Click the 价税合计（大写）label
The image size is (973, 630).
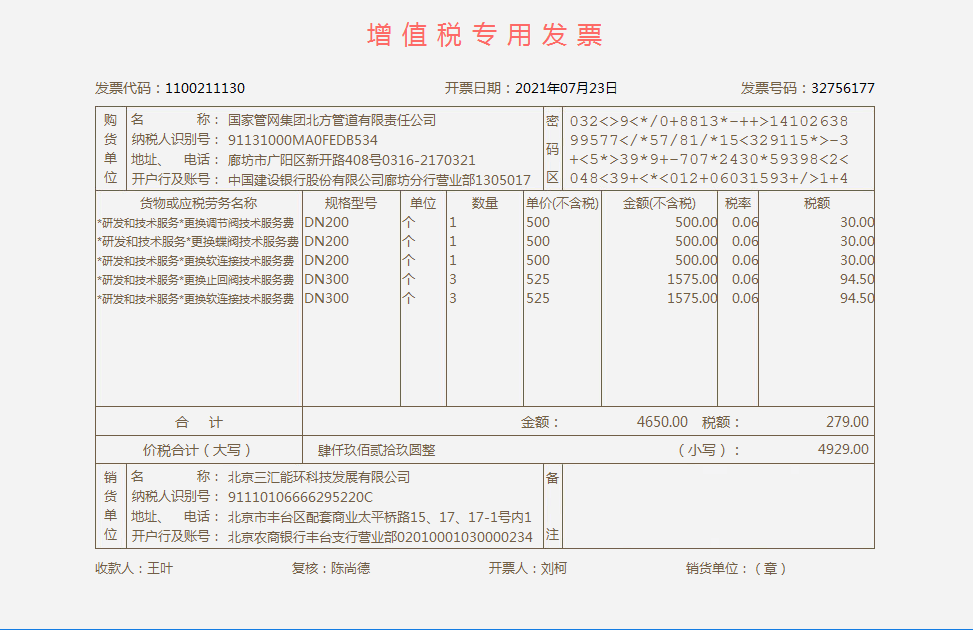click(x=197, y=450)
